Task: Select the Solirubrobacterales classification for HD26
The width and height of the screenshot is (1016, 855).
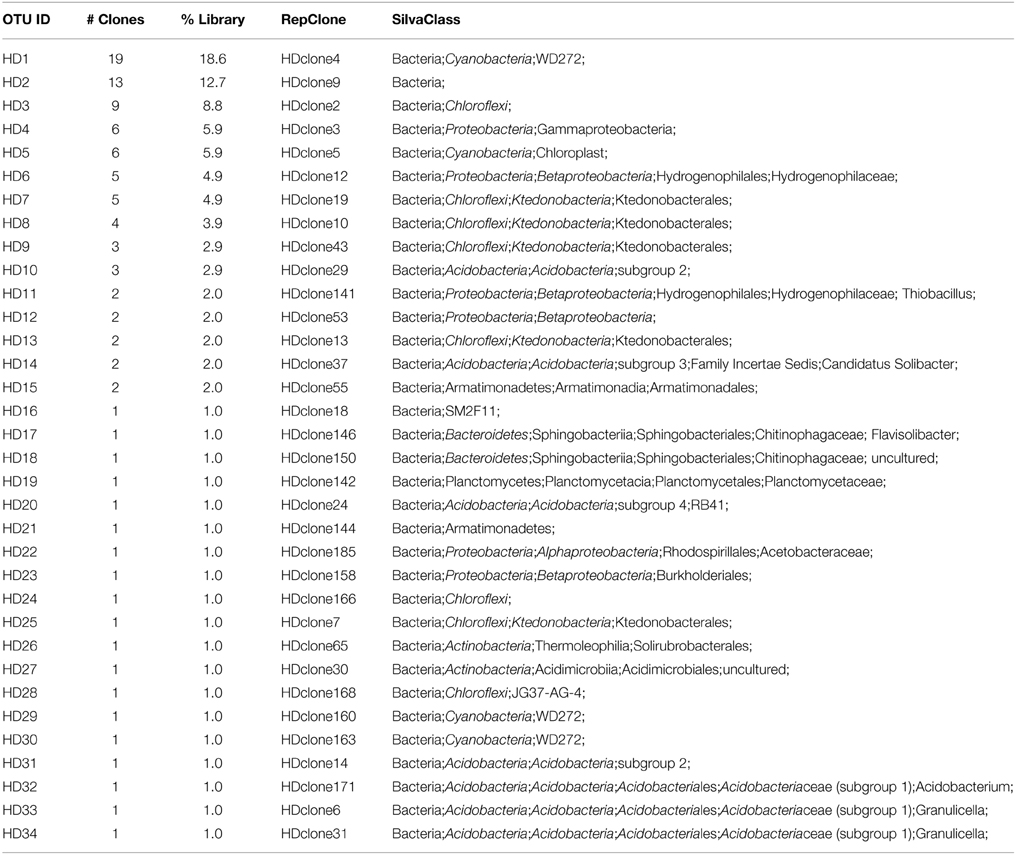Action: [691, 646]
